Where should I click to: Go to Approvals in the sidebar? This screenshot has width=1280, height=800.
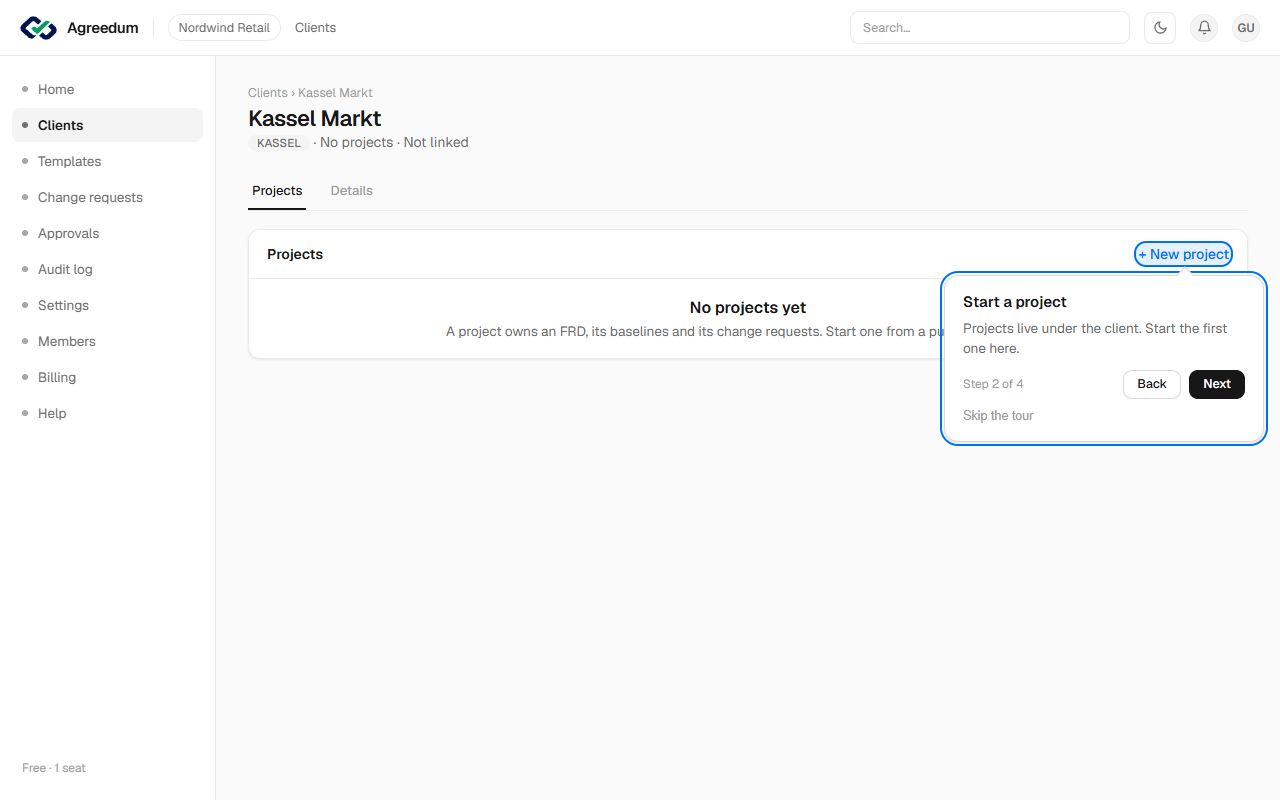(x=107, y=233)
